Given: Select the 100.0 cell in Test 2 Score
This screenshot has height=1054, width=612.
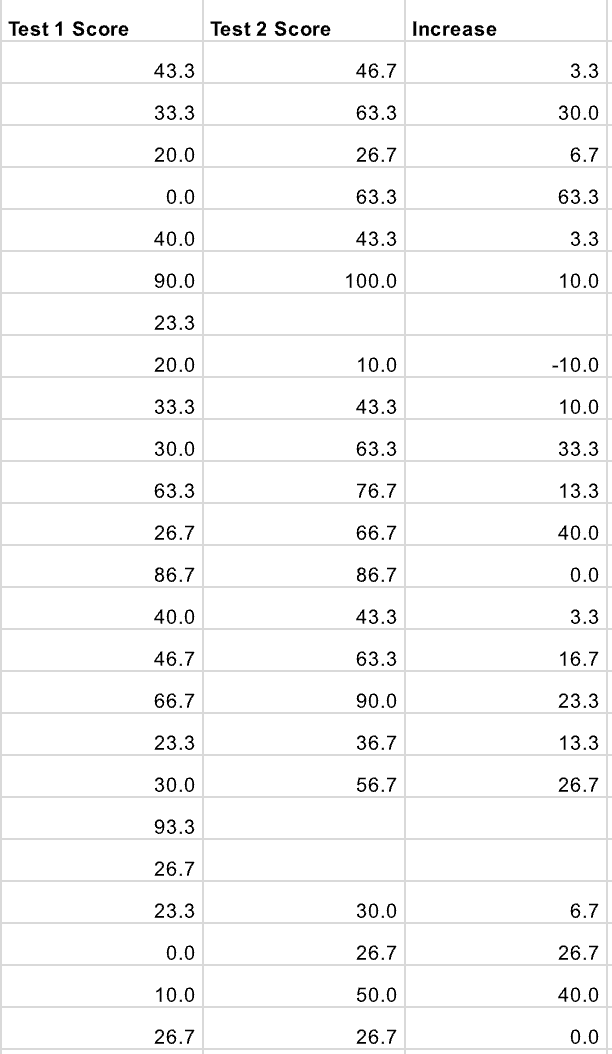Looking at the screenshot, I should 375,281.
